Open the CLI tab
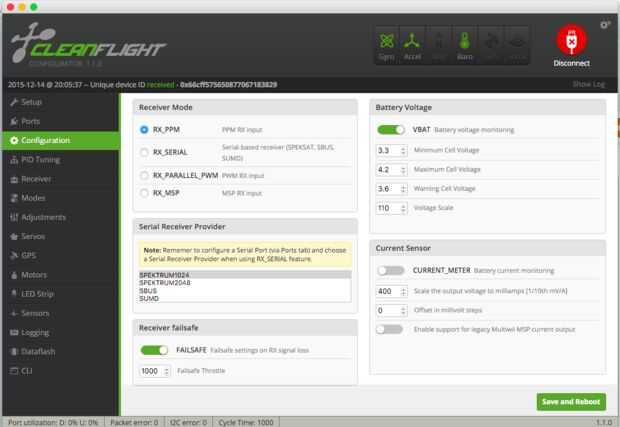The image size is (620, 427). point(60,371)
